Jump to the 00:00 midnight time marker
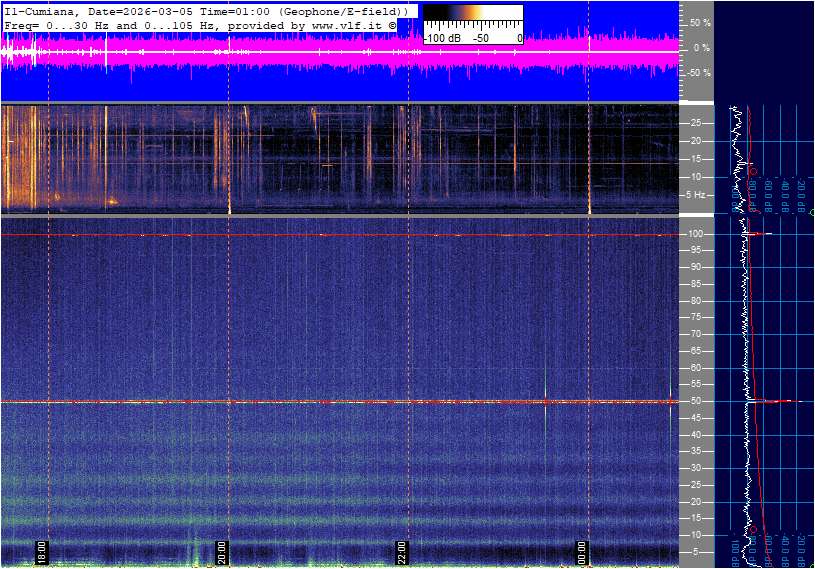This screenshot has width=815, height=569. [x=582, y=553]
